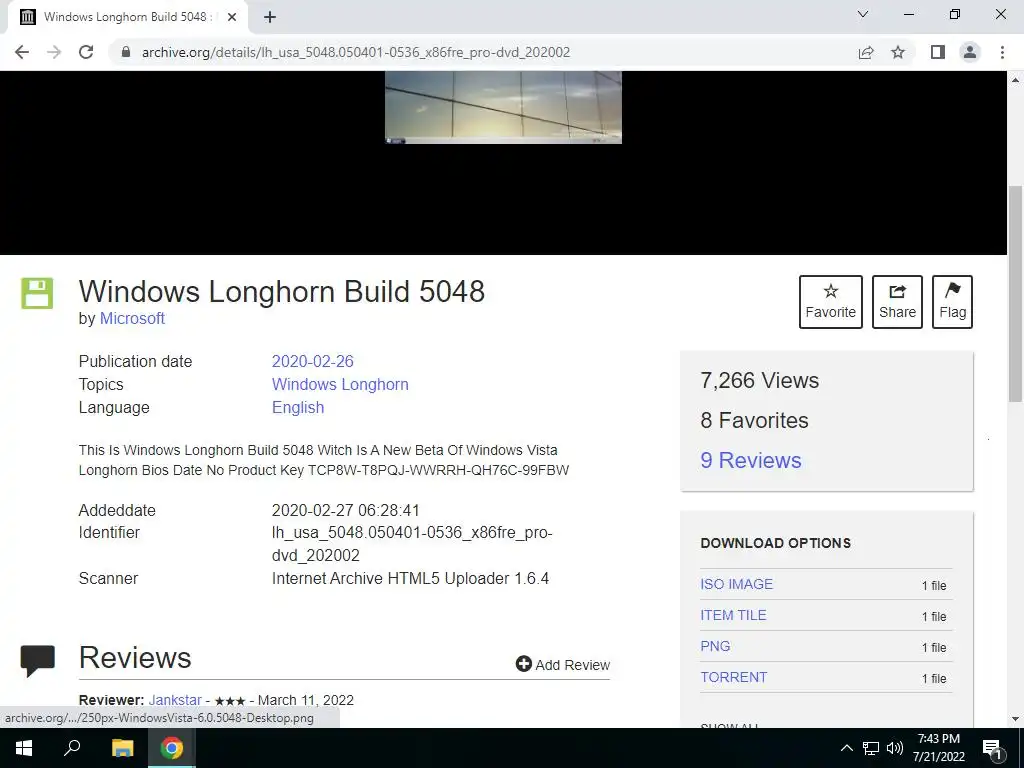Open Chrome three-dot menu
1024x768 pixels.
click(1002, 52)
